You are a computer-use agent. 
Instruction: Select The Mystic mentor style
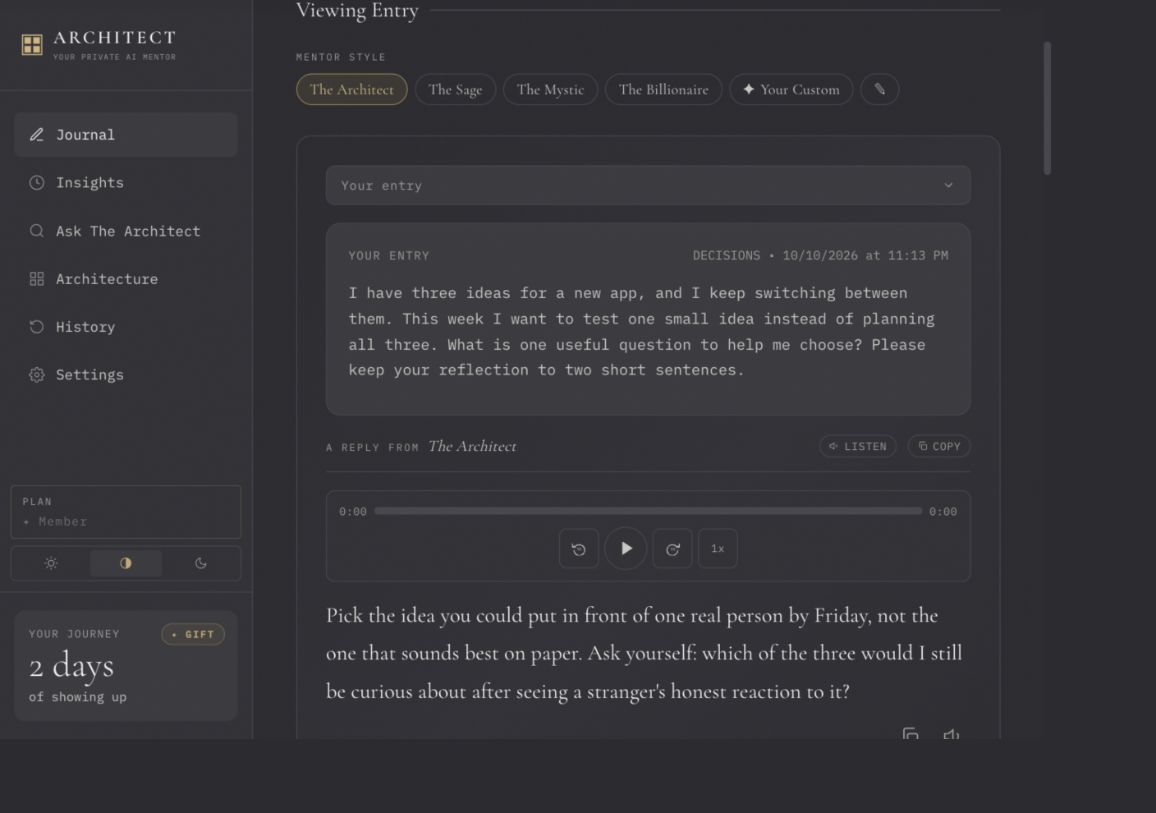click(550, 89)
